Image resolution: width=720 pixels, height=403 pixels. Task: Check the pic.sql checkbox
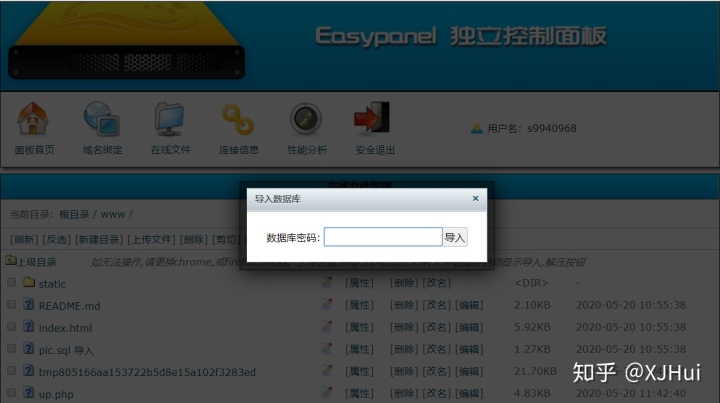tap(11, 348)
